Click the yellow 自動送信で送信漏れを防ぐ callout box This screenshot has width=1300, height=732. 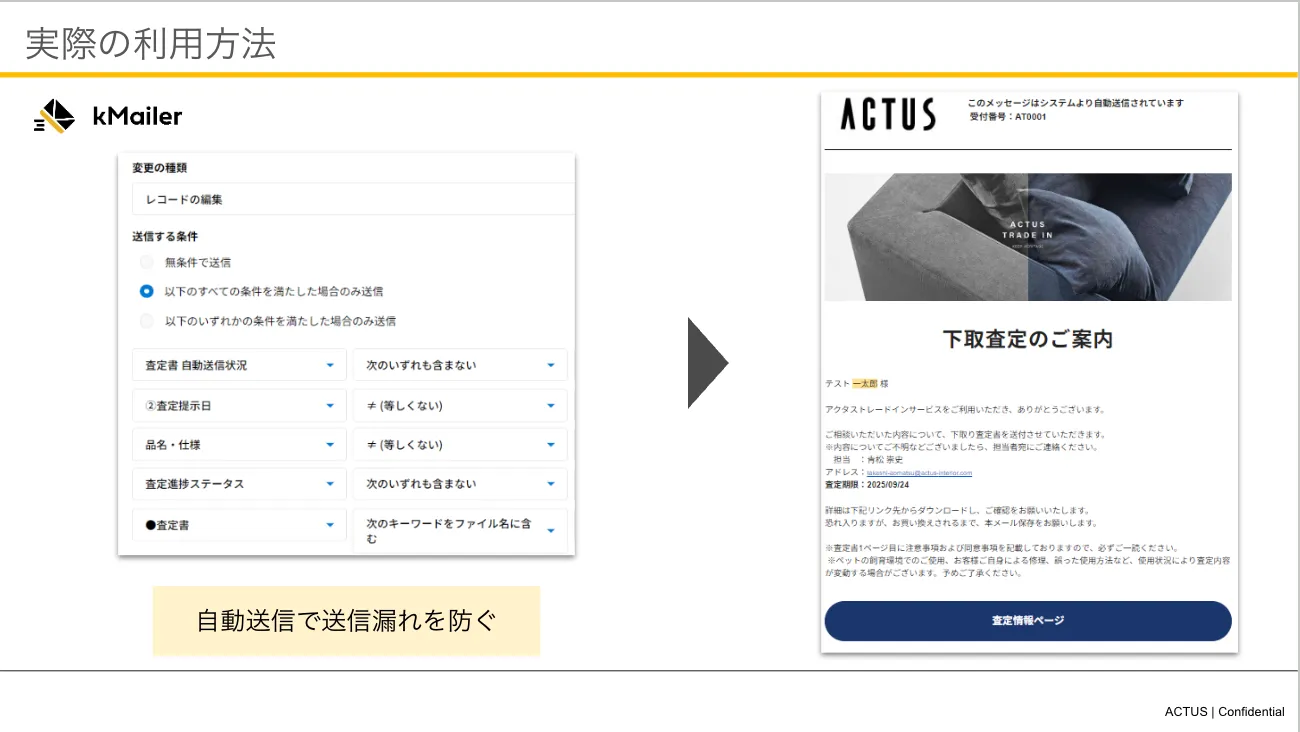[346, 621]
